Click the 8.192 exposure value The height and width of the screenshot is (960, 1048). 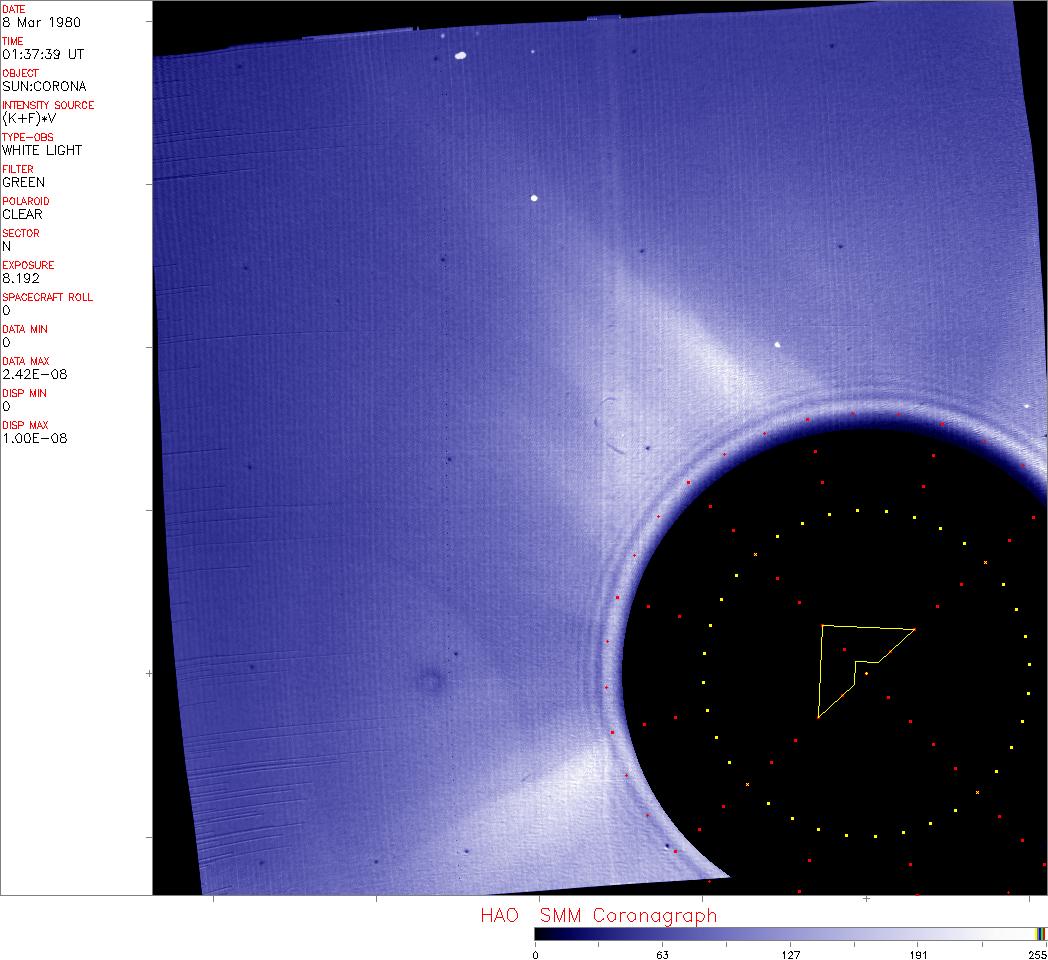[x=21, y=278]
